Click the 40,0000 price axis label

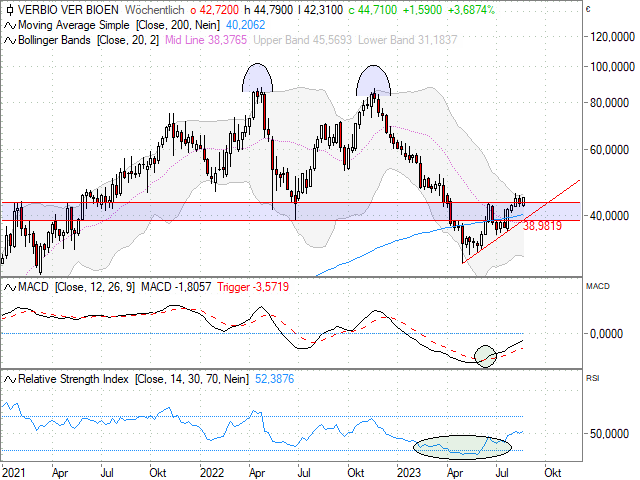(x=609, y=216)
